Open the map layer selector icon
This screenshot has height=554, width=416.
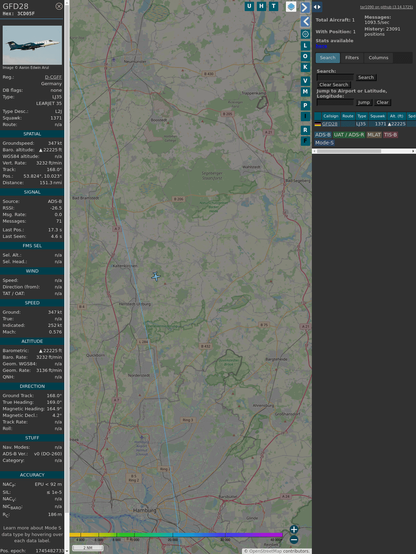point(291,7)
